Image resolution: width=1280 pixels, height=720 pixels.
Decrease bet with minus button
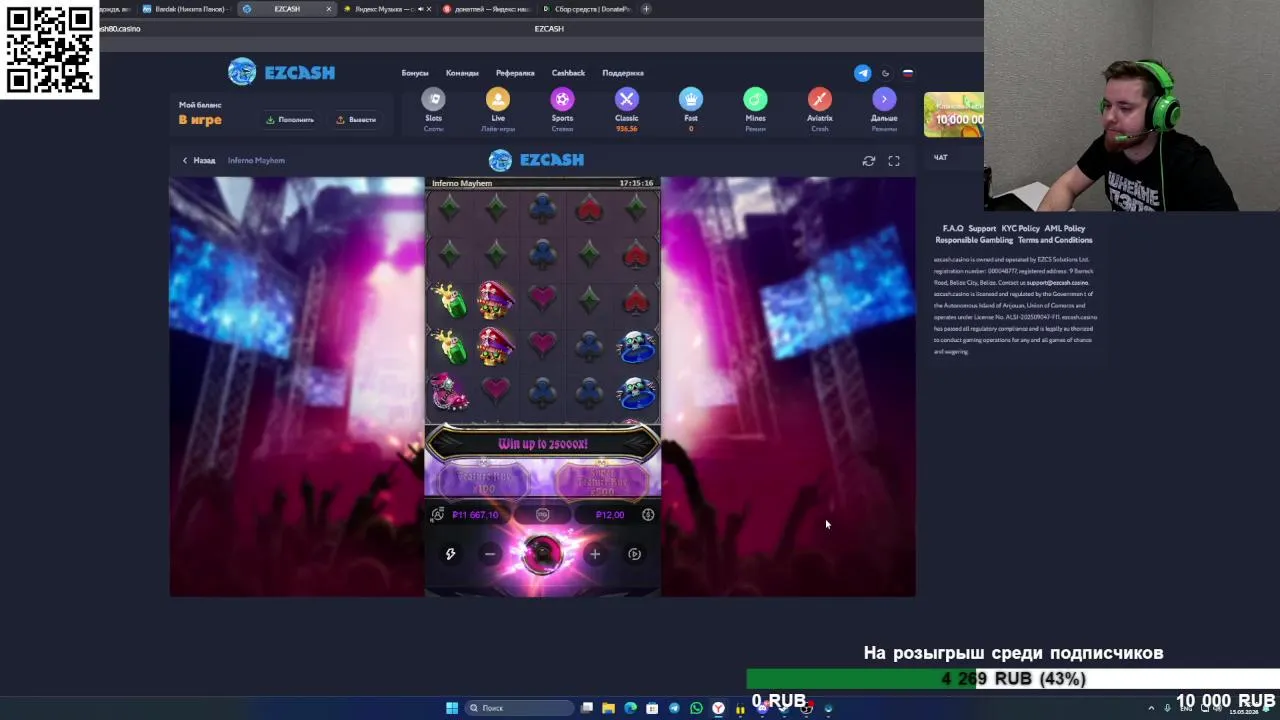[489, 554]
